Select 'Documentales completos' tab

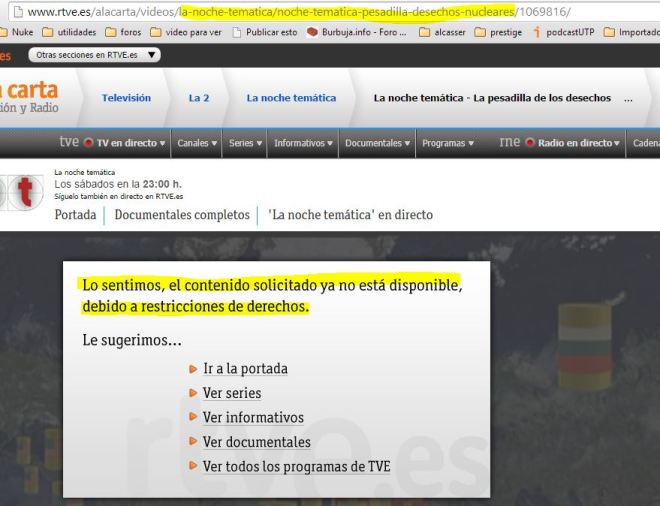point(181,215)
